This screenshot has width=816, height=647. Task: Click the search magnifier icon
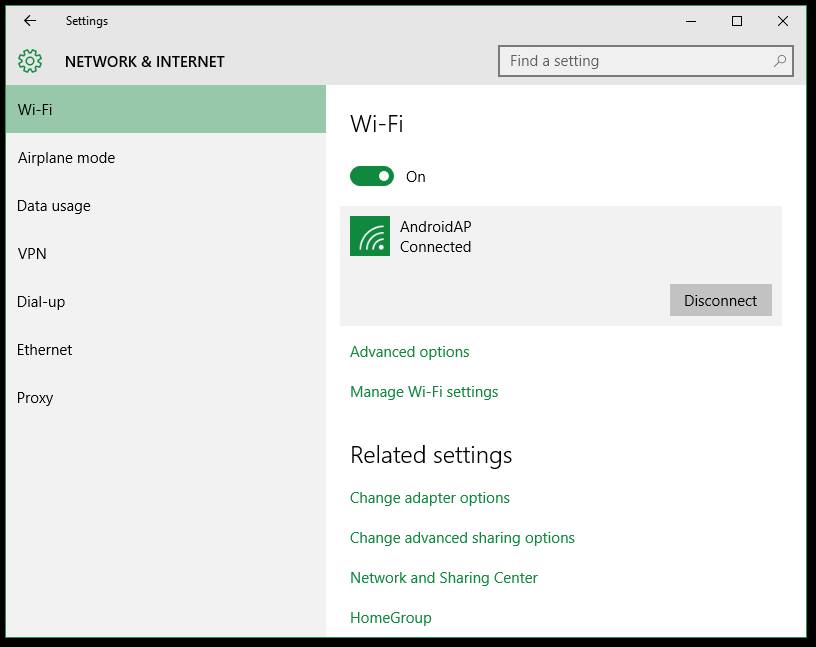tap(779, 61)
